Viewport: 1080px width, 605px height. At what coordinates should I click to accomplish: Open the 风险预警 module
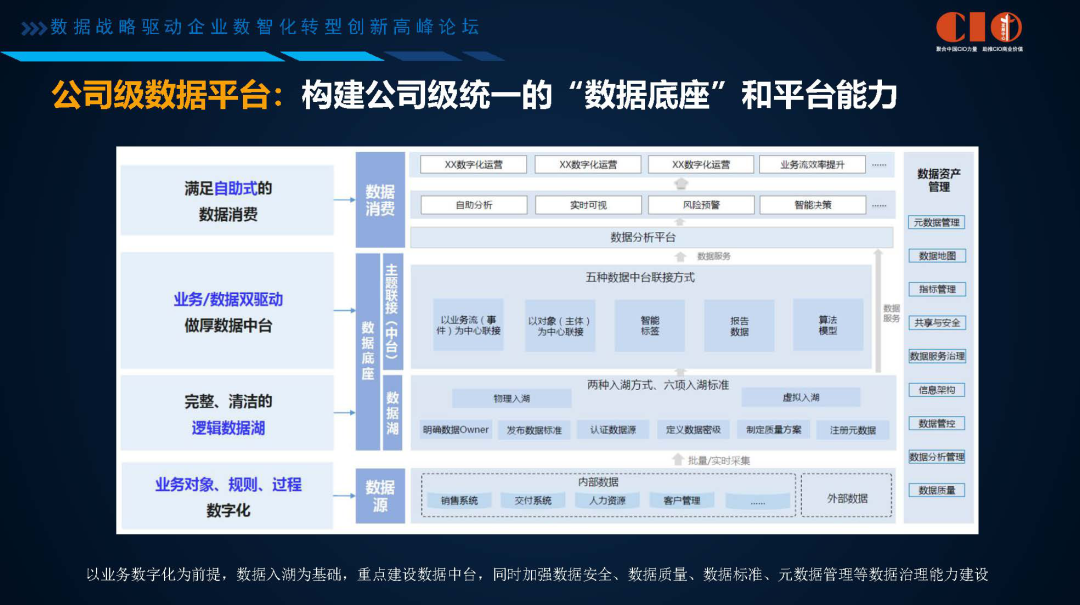(703, 205)
